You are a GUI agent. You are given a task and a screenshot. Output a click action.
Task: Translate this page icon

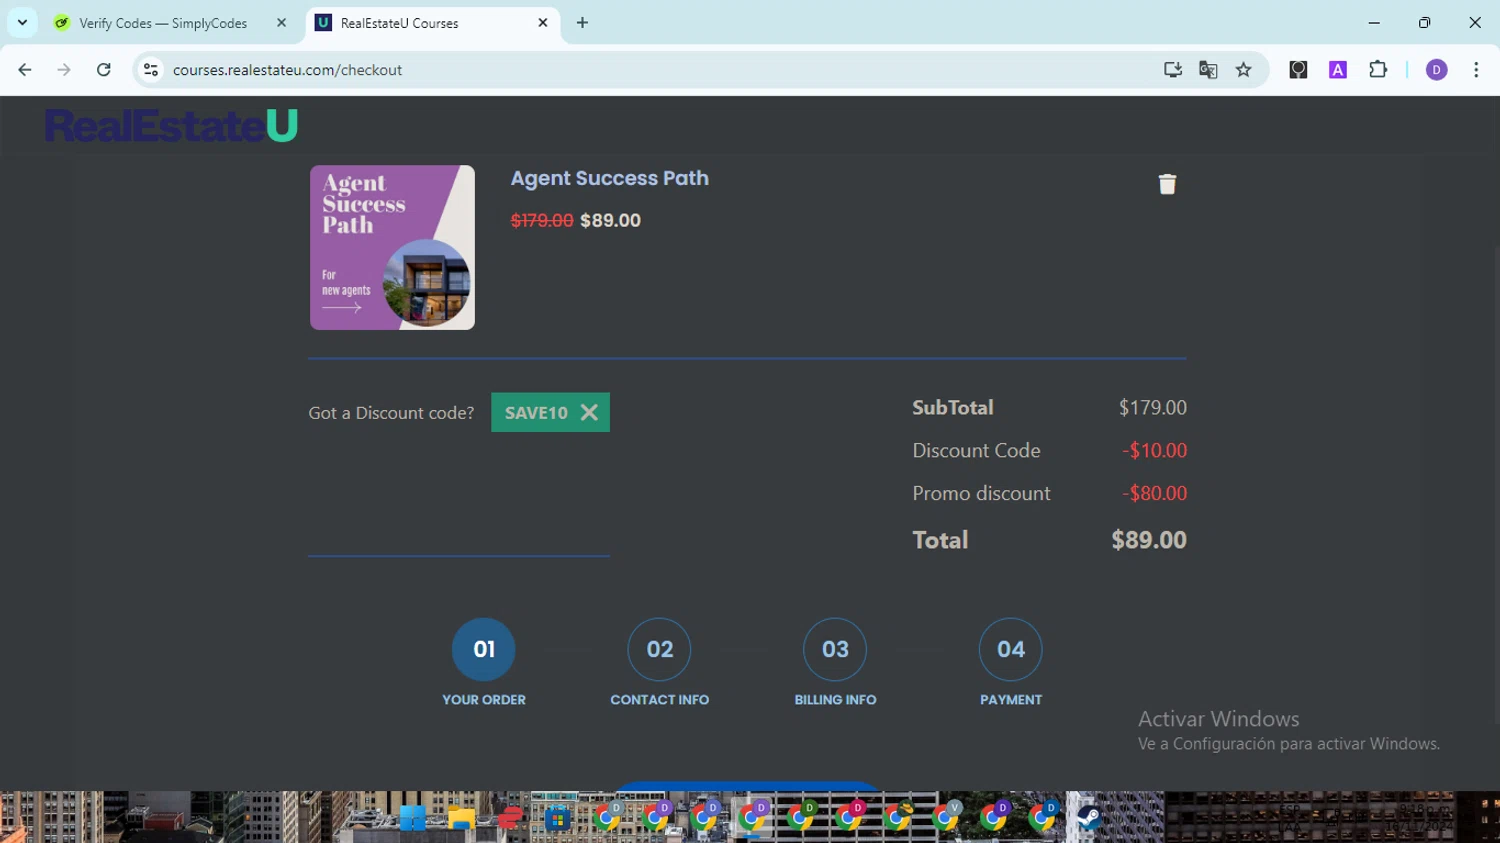(x=1208, y=70)
